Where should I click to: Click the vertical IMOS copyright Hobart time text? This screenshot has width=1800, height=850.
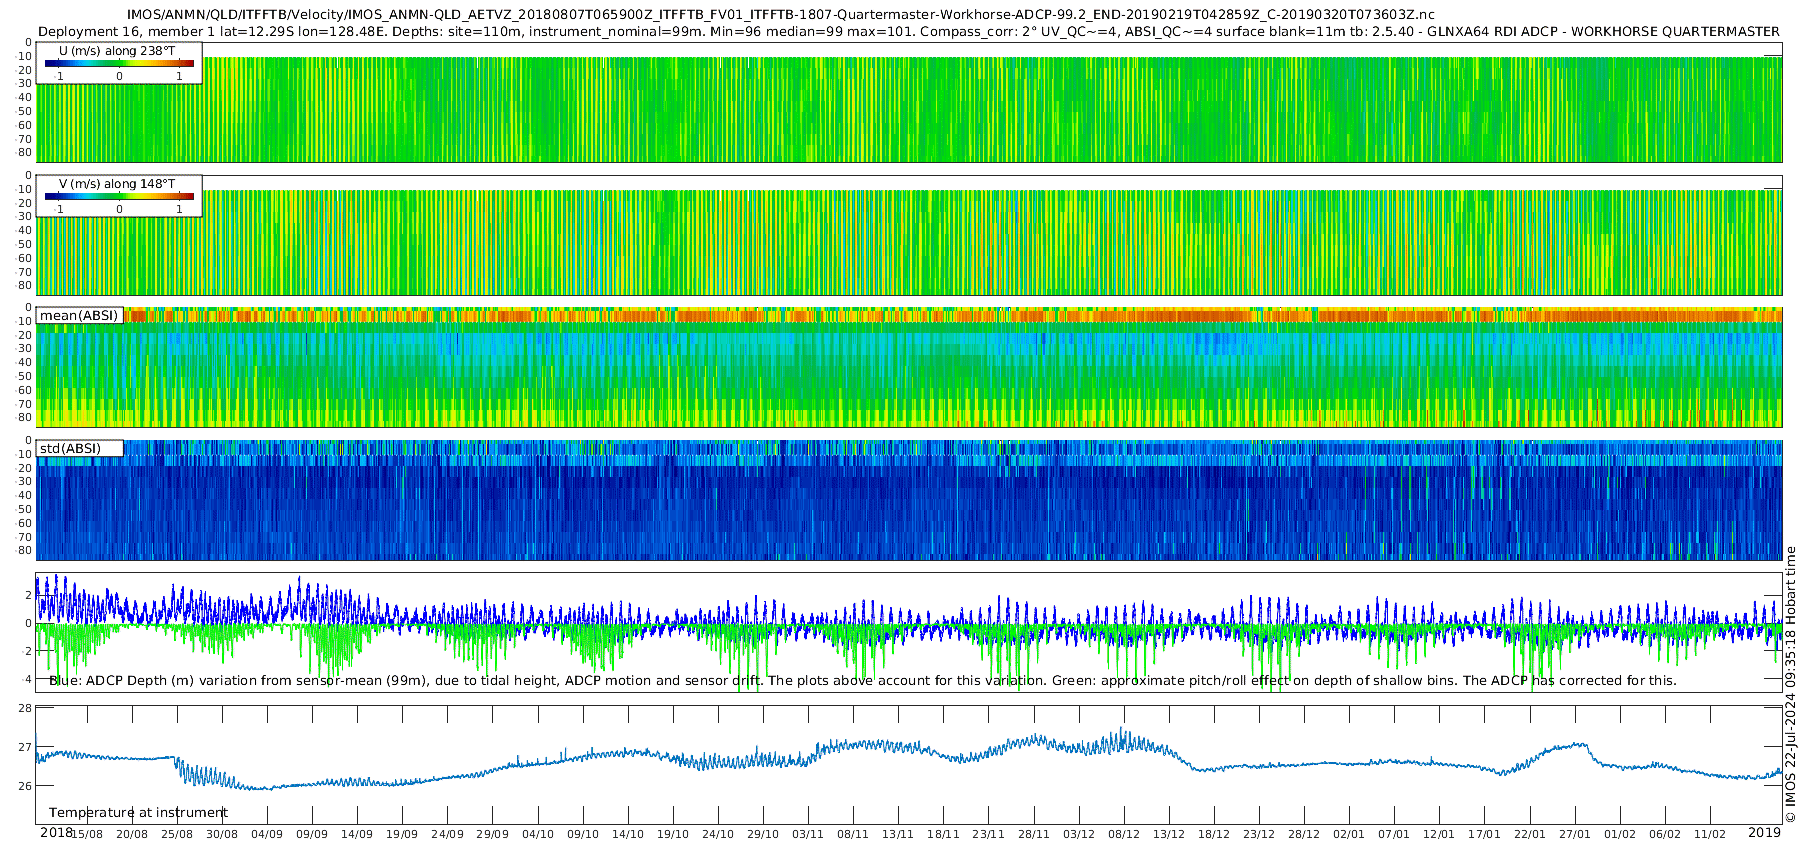[x=1791, y=684]
